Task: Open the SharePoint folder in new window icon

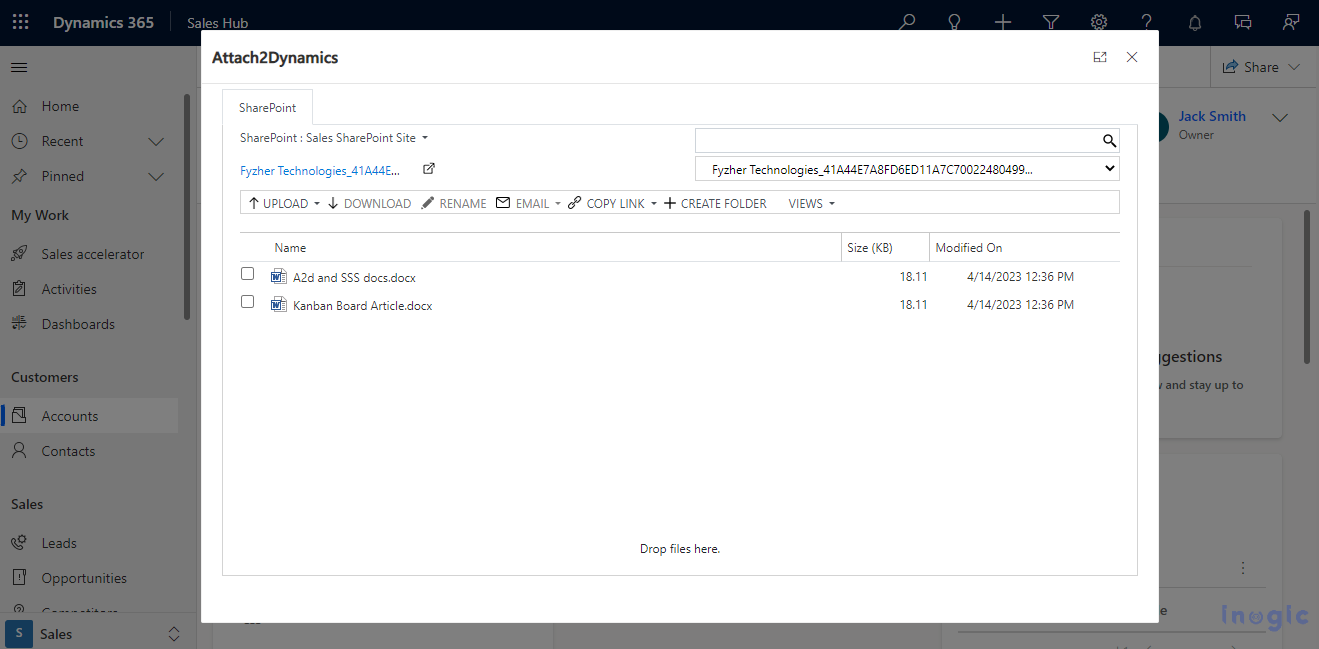Action: pos(429,169)
